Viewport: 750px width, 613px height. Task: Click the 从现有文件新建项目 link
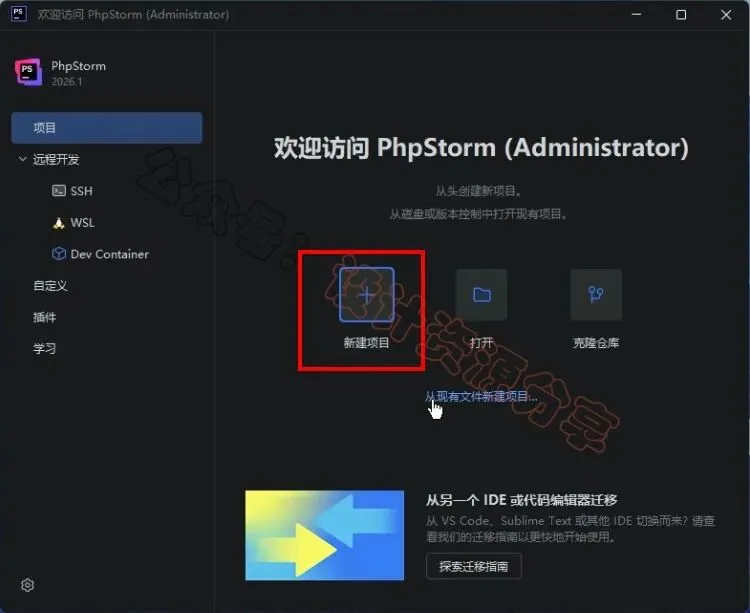pos(481,396)
